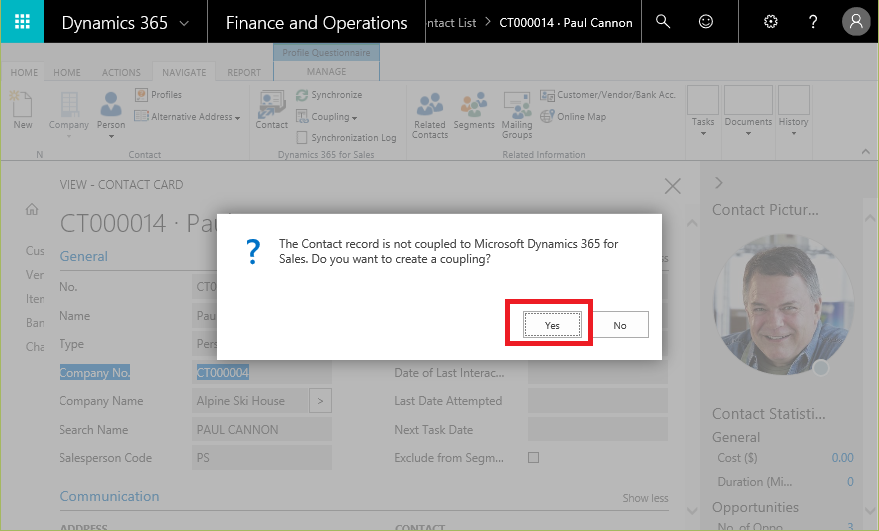Switch to the REPORT ribbon tab
Viewport: 879px width, 531px height.
(x=244, y=73)
